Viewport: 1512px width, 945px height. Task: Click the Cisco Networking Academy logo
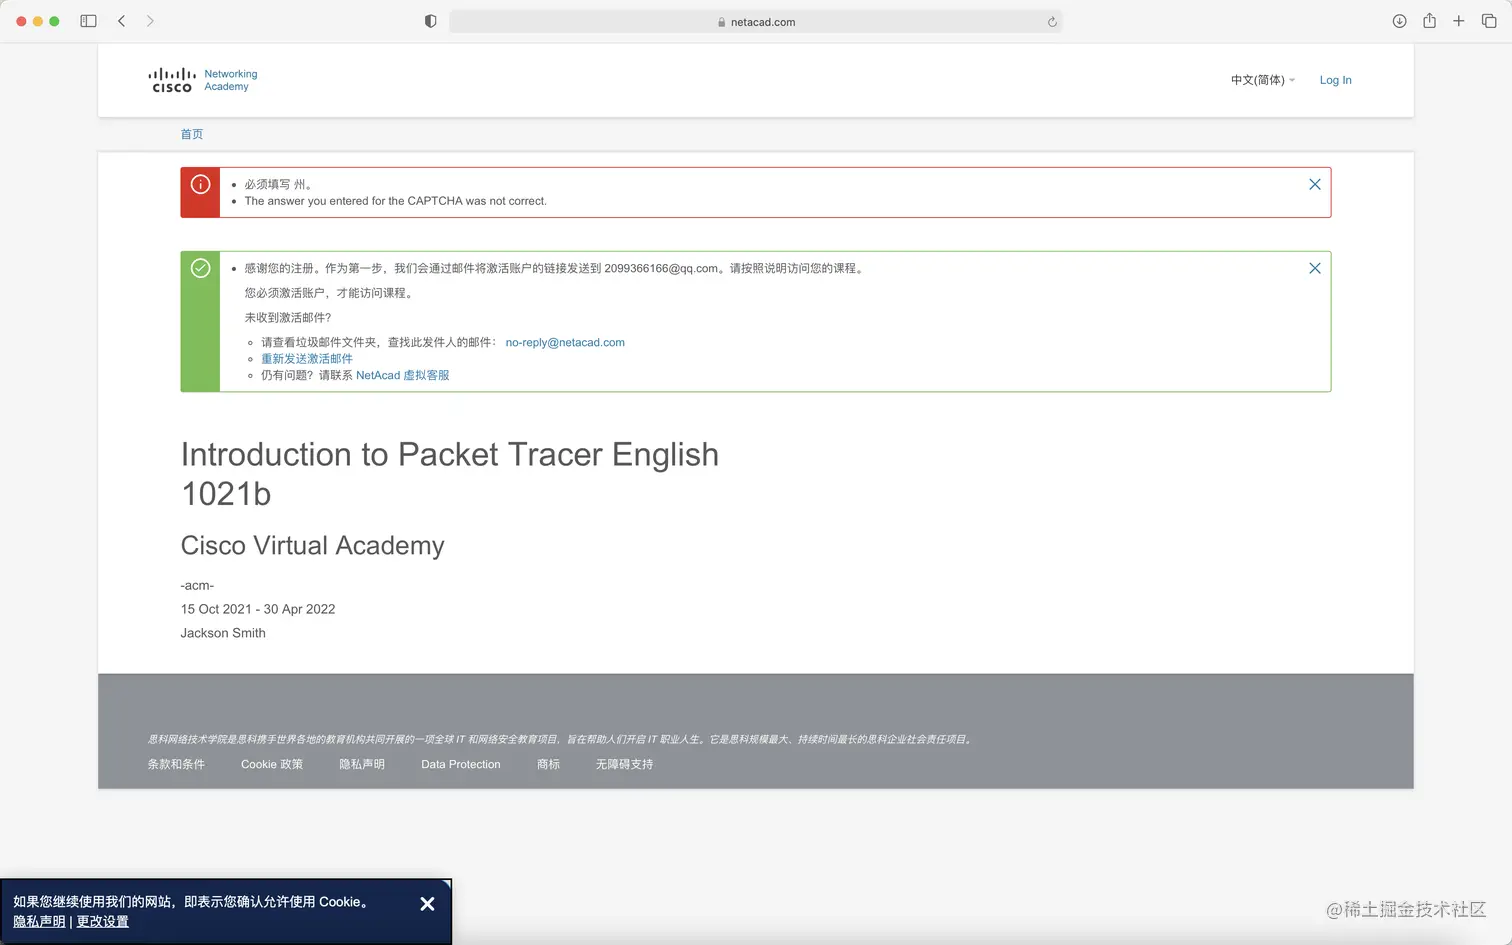point(202,80)
